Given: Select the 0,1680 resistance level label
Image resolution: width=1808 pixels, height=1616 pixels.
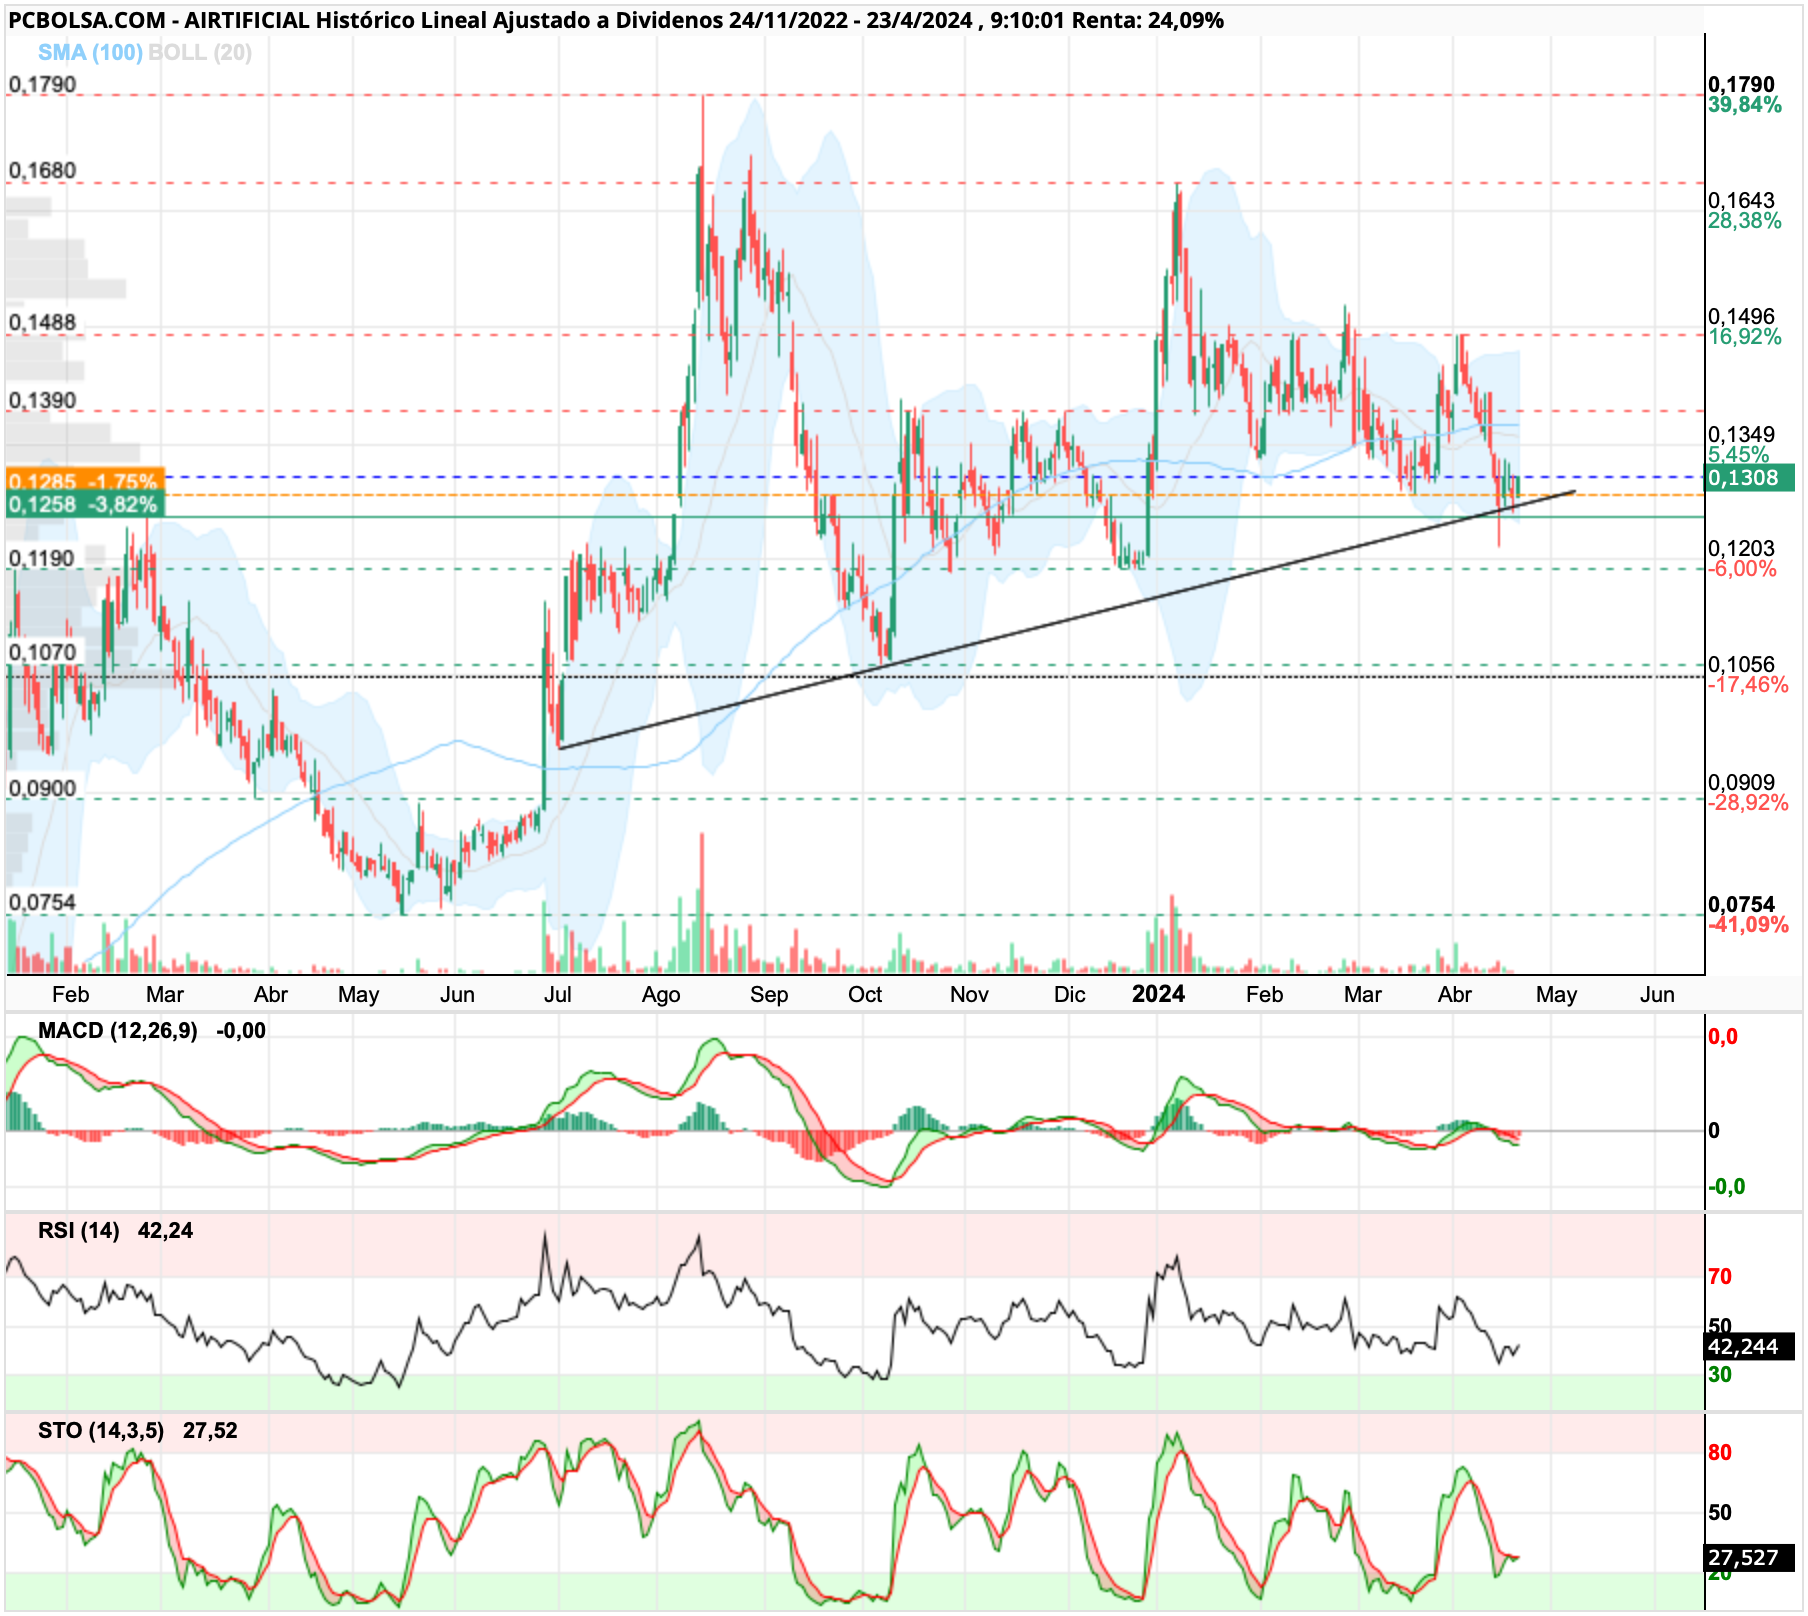Looking at the screenshot, I should pos(42,171).
